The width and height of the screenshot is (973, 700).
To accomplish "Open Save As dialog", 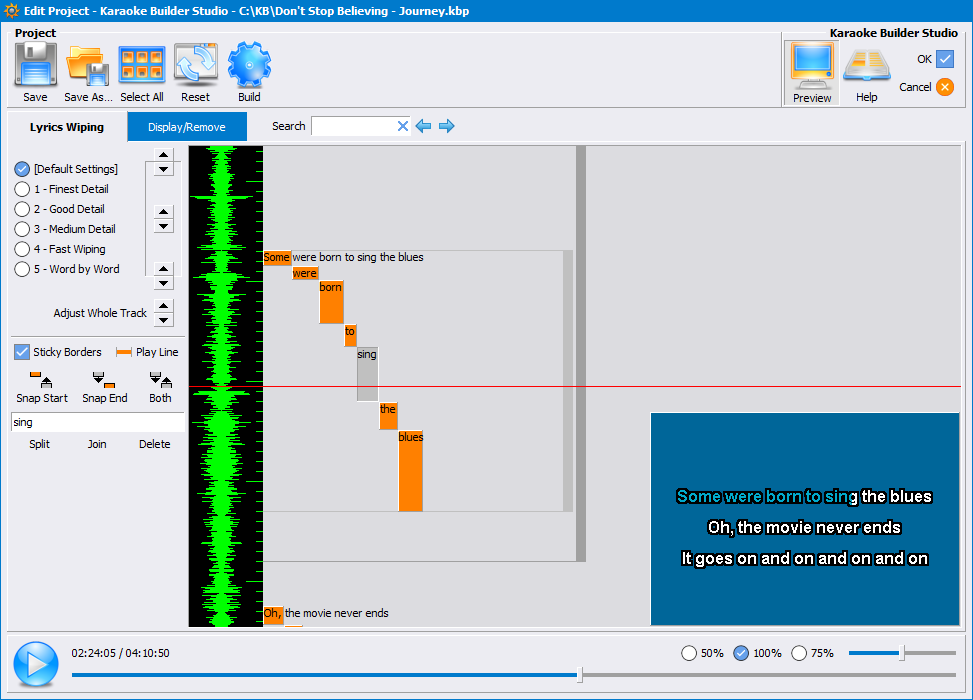I will tap(88, 66).
